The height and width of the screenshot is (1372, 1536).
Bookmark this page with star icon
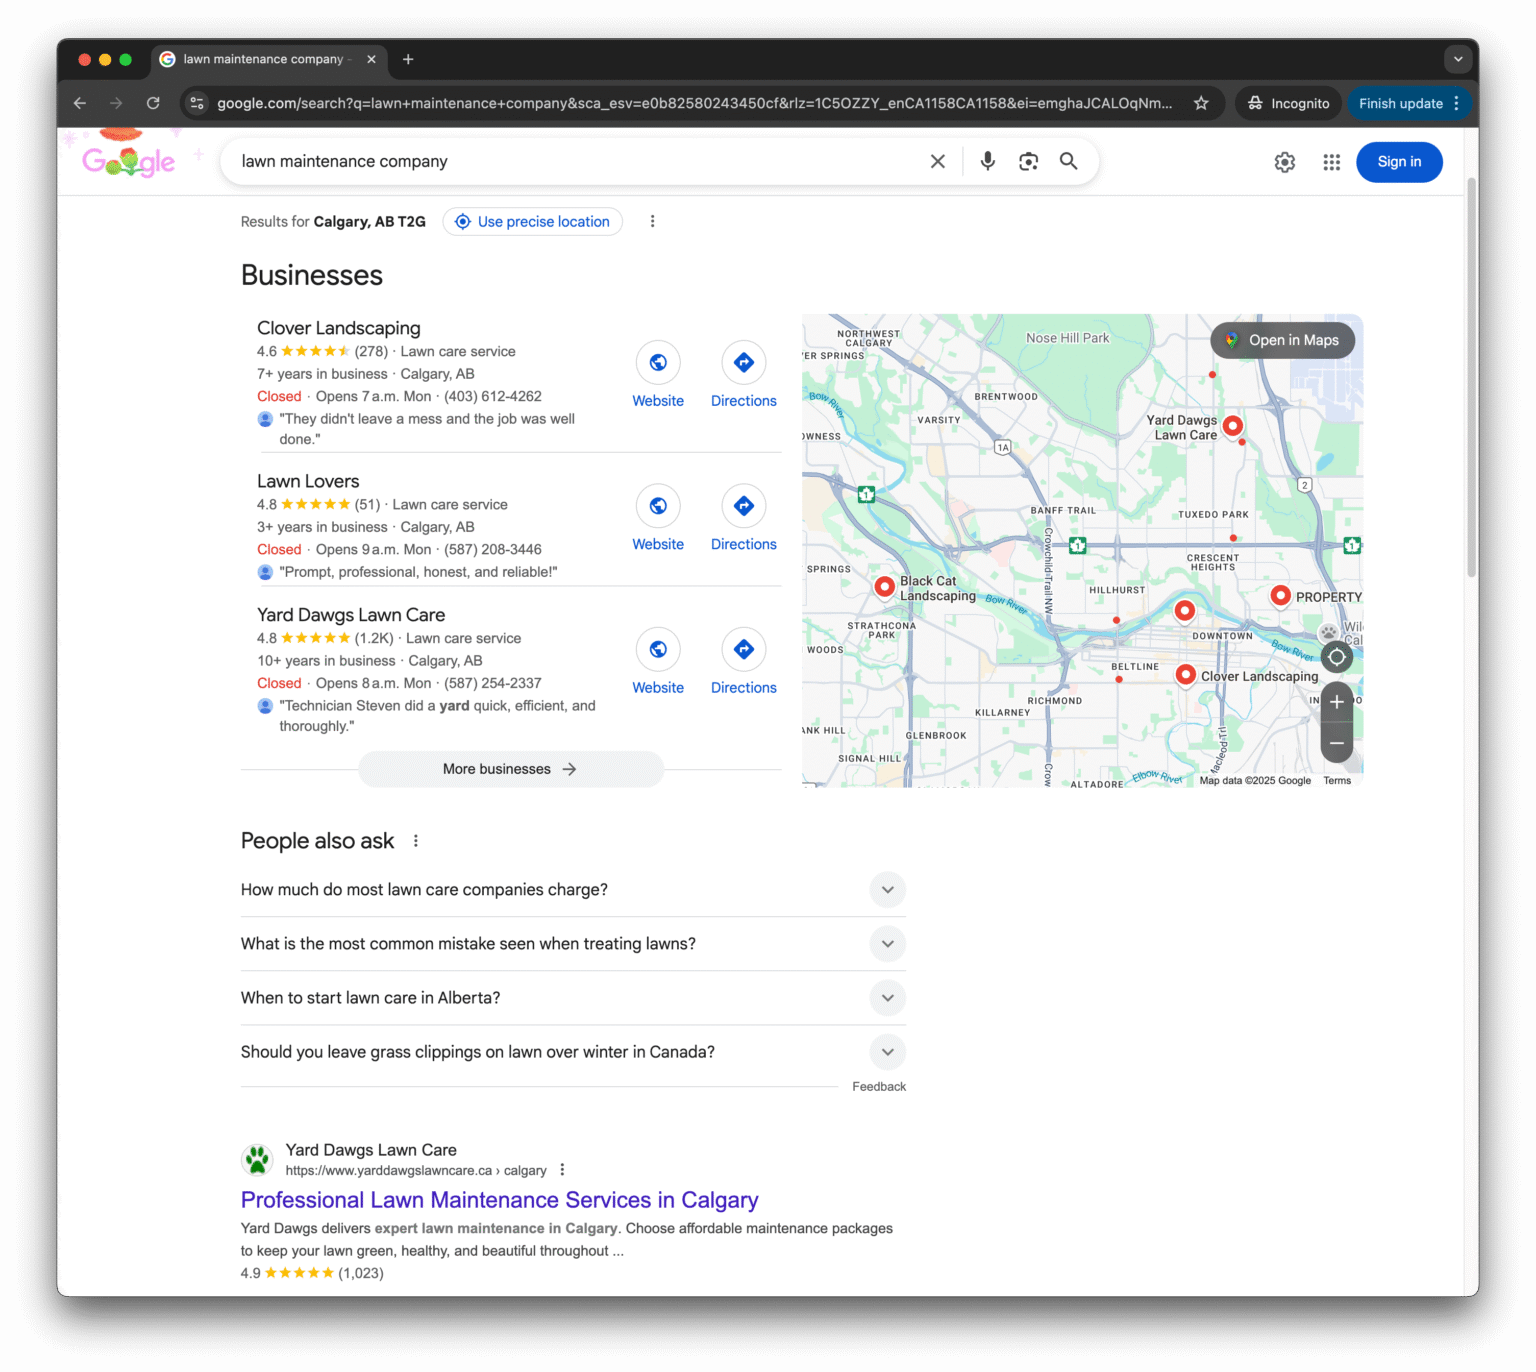click(x=1201, y=103)
